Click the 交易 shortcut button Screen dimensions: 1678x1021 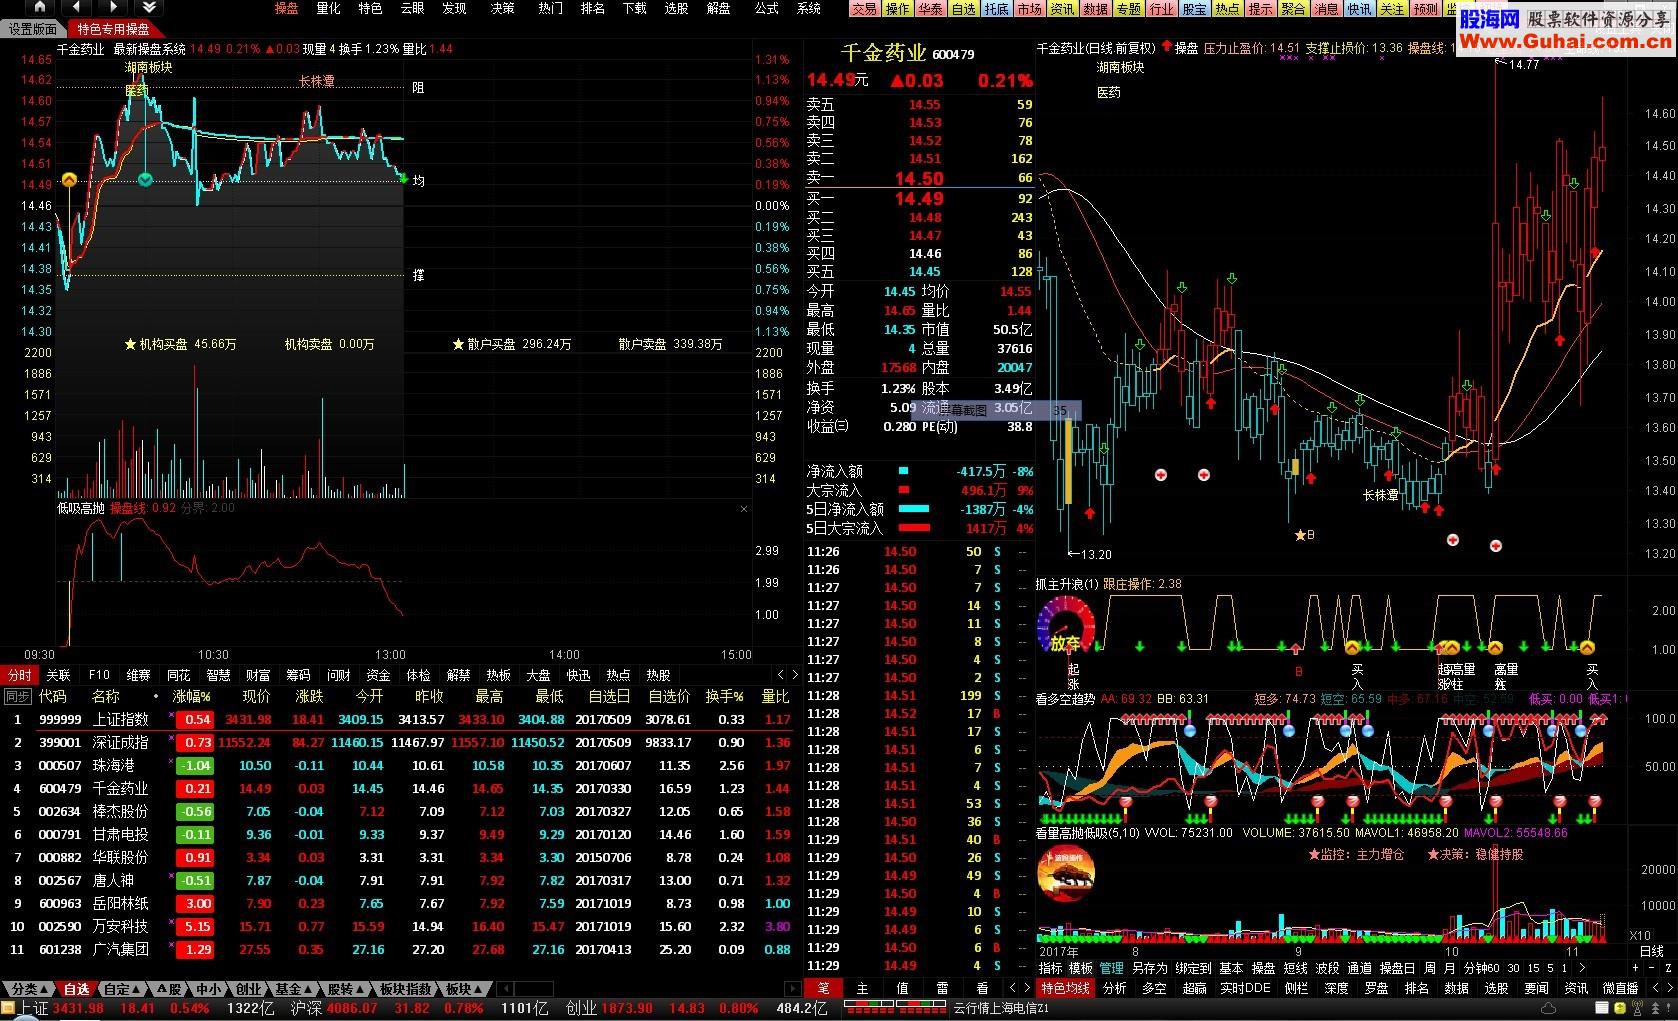tap(864, 9)
